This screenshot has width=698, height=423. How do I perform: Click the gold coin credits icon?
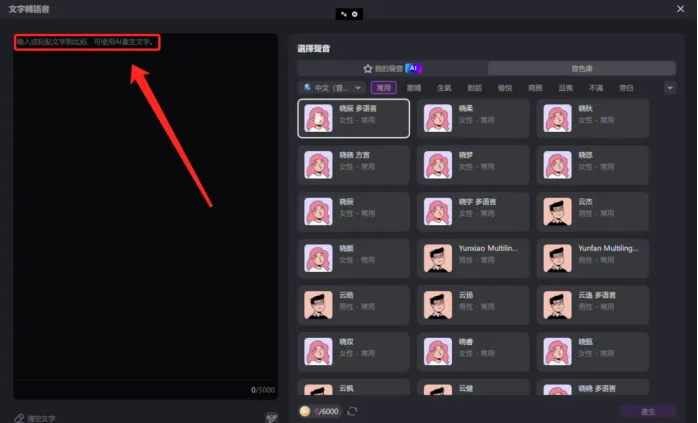305,411
